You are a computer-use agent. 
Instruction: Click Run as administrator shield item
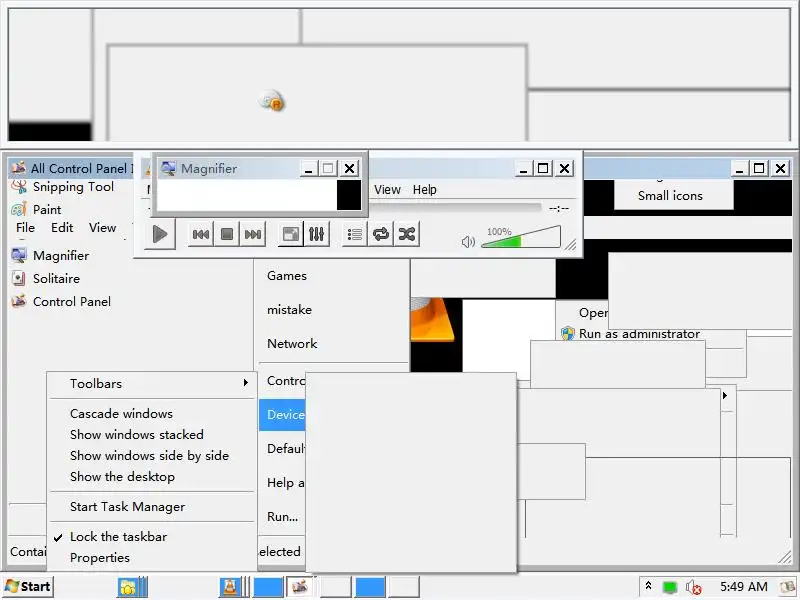[631, 334]
